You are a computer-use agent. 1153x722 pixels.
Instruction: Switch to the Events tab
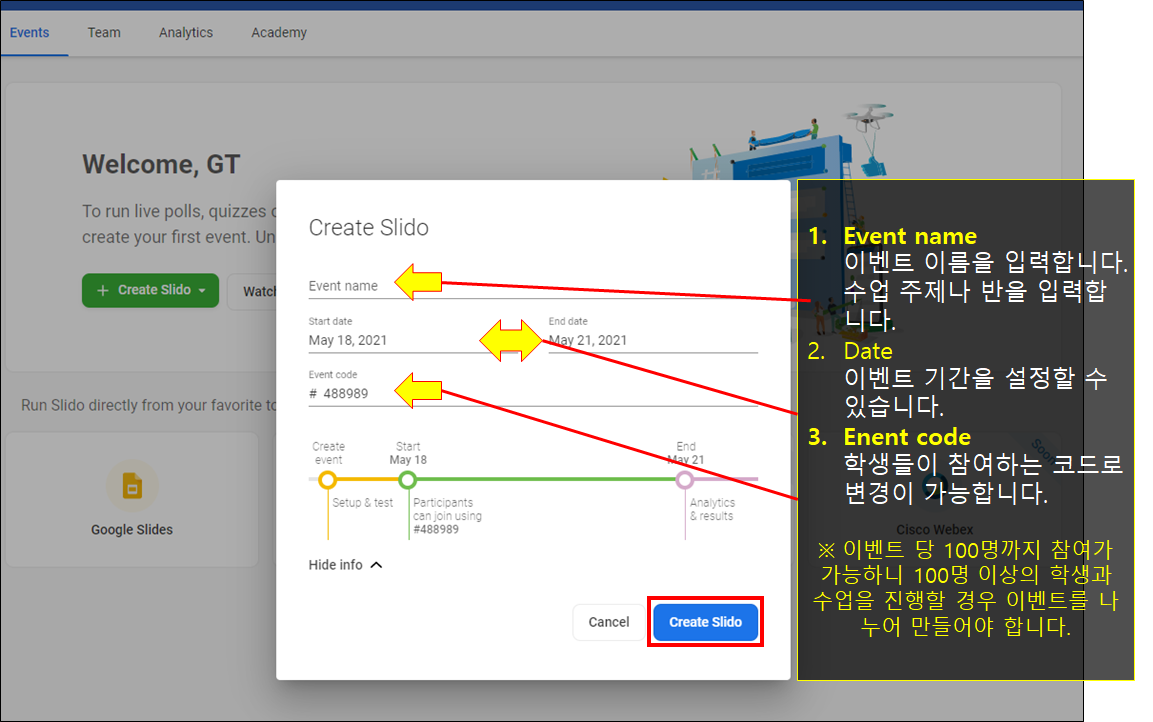click(x=29, y=33)
